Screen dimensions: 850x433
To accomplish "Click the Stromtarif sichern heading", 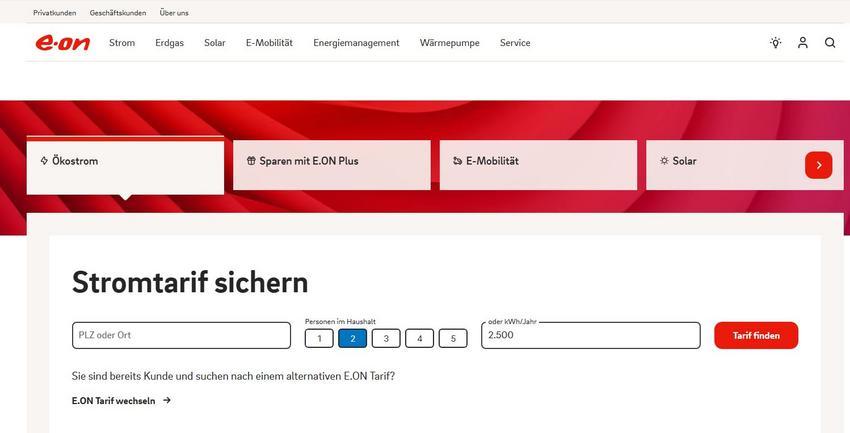I will coord(190,282).
